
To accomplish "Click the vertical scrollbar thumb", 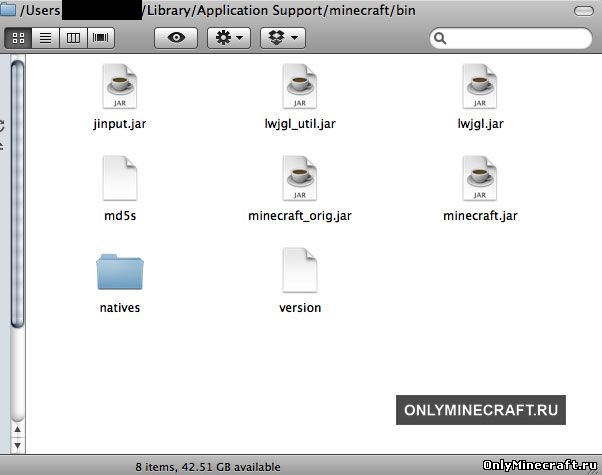I will [17, 190].
